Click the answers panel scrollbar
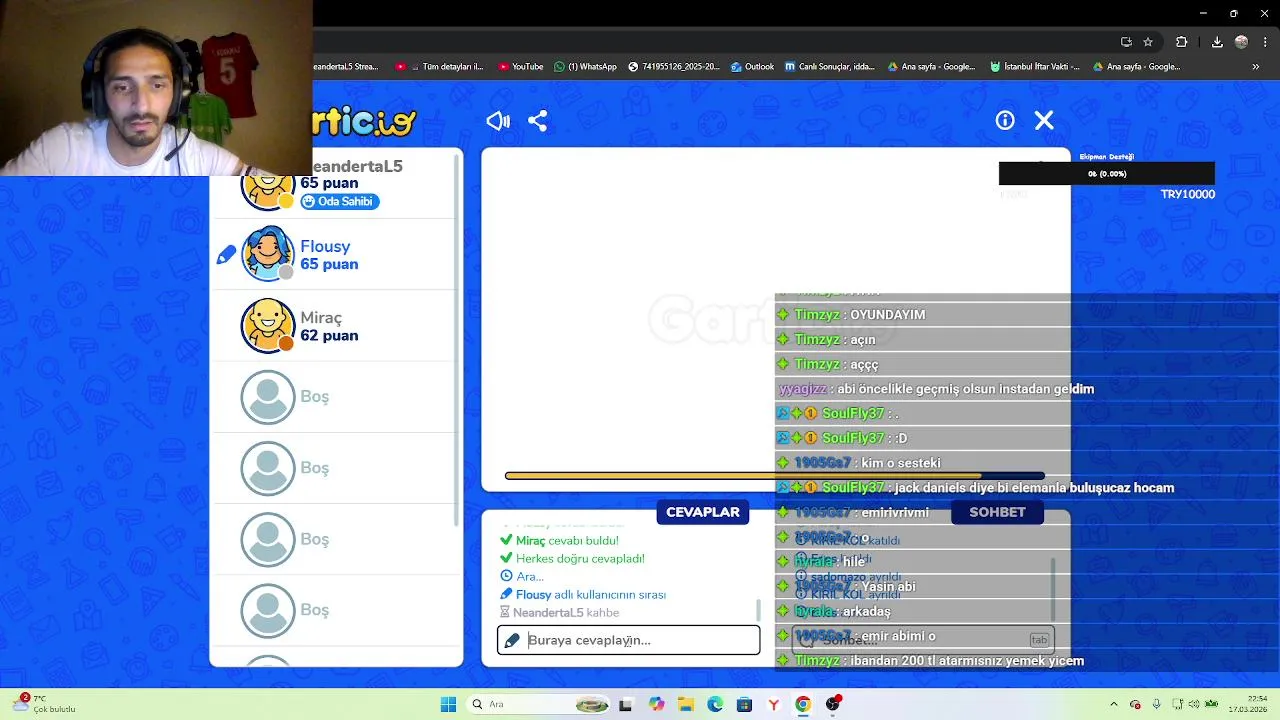1280x720 pixels. 757,610
